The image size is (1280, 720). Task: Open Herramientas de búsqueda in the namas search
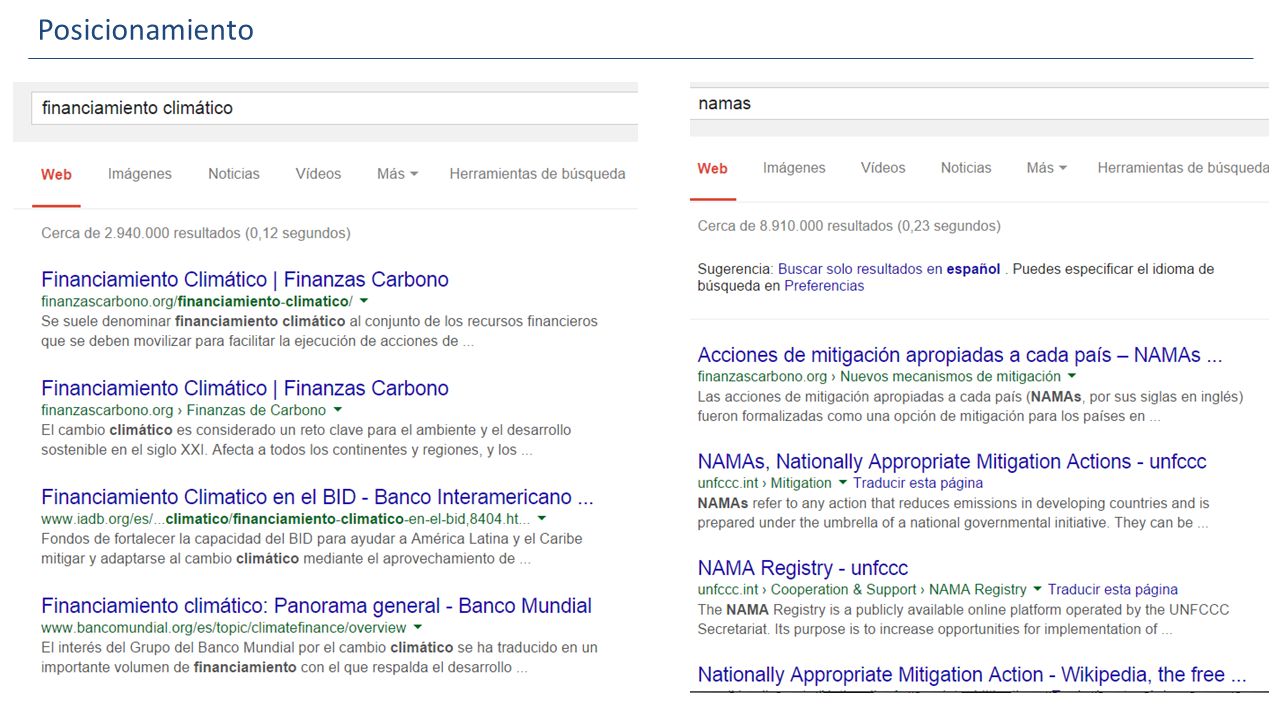coord(1183,168)
